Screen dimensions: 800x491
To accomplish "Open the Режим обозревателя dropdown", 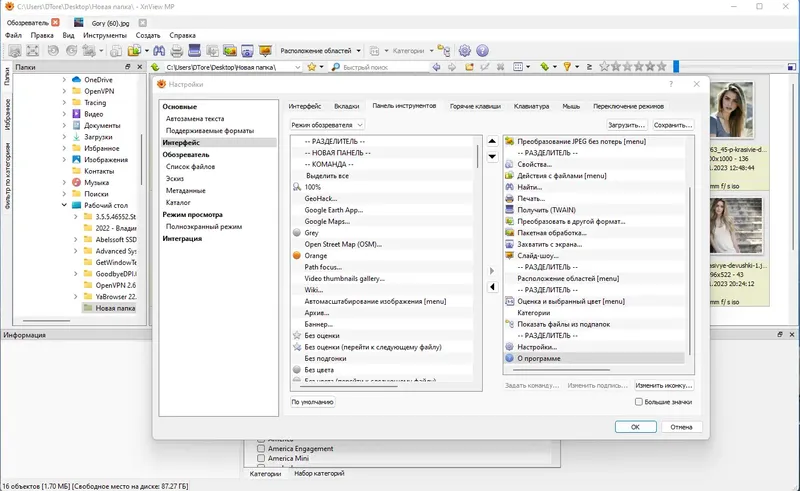I will 327,125.
